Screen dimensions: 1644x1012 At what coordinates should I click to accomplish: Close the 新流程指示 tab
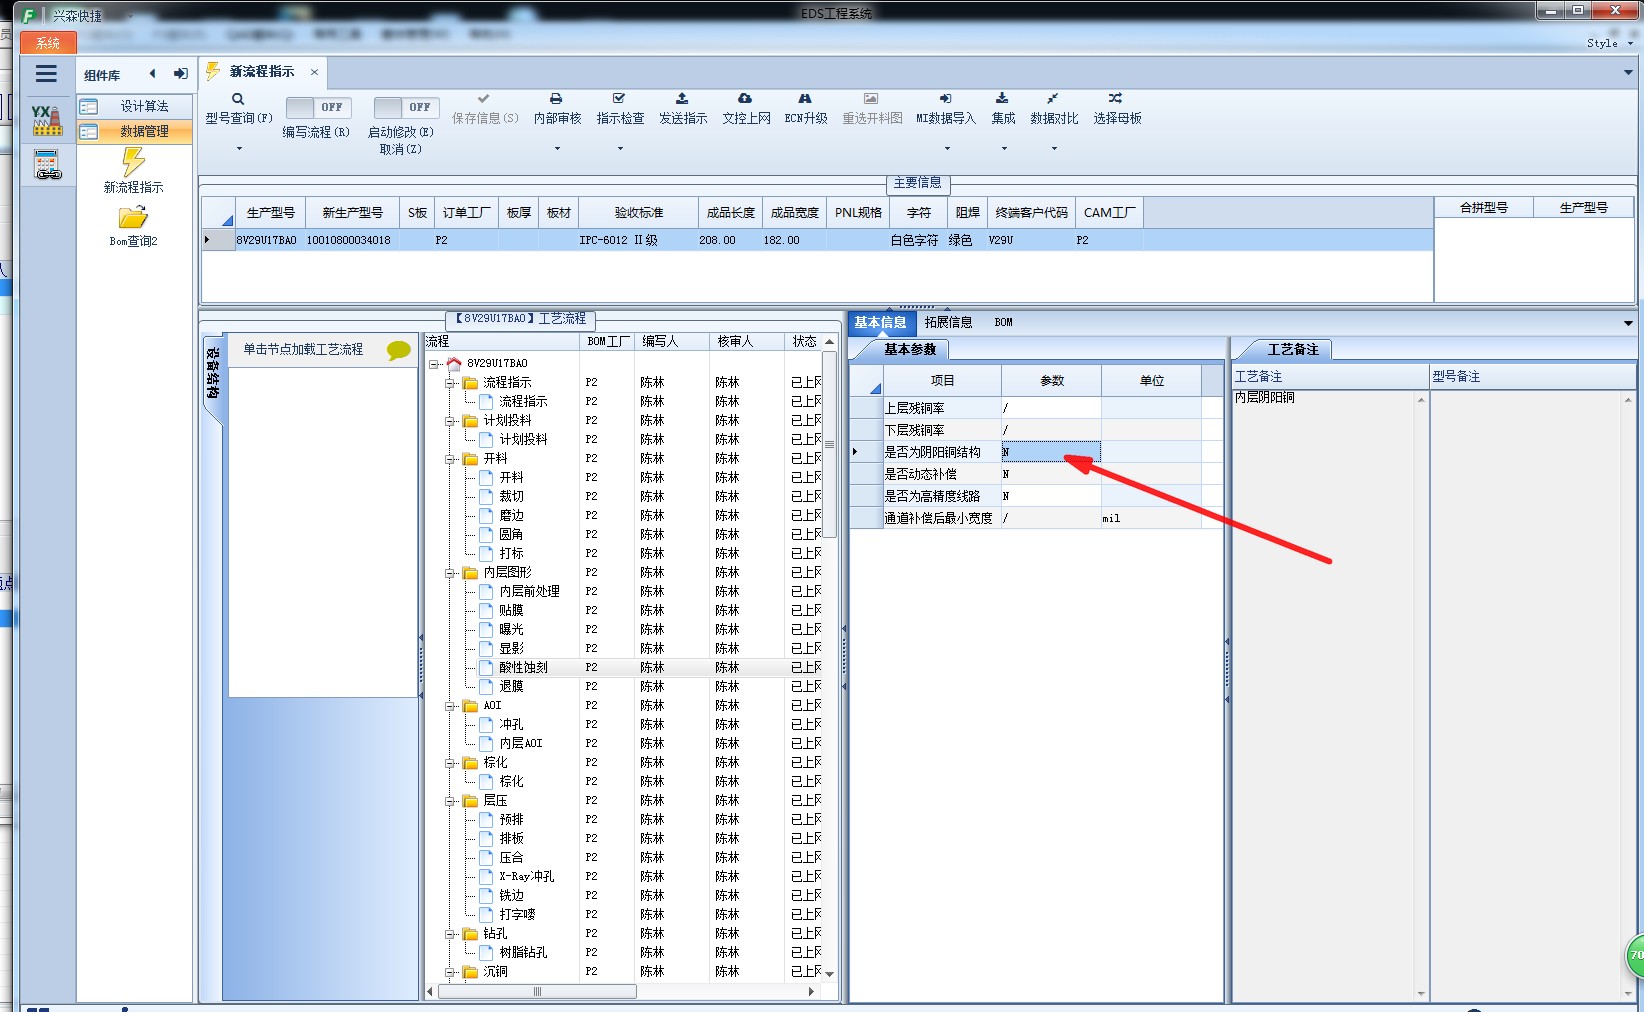point(314,72)
